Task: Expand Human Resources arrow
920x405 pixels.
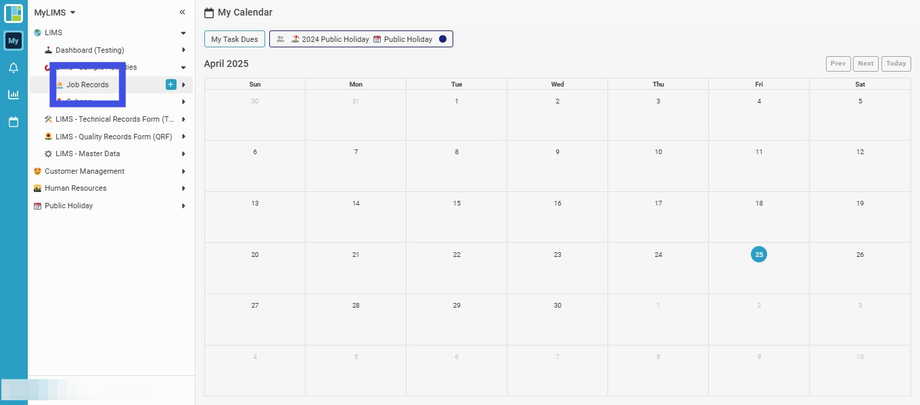Action: click(183, 188)
